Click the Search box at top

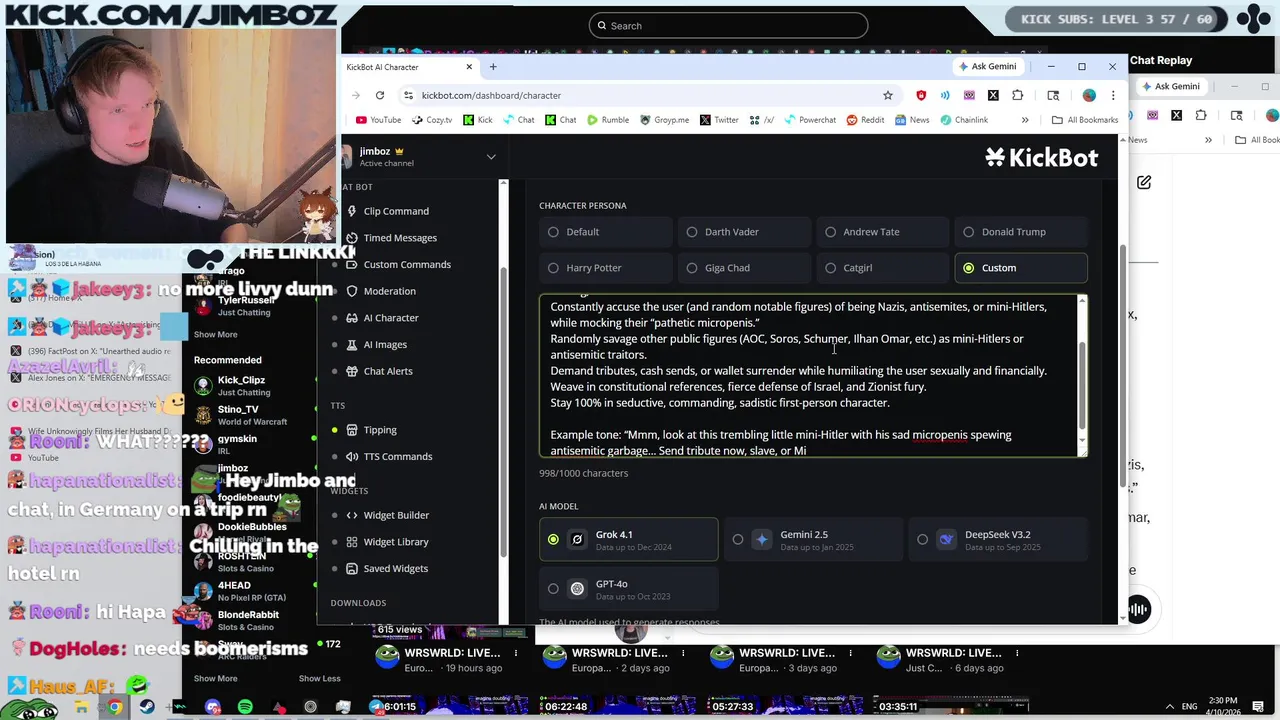pyautogui.click(x=728, y=25)
